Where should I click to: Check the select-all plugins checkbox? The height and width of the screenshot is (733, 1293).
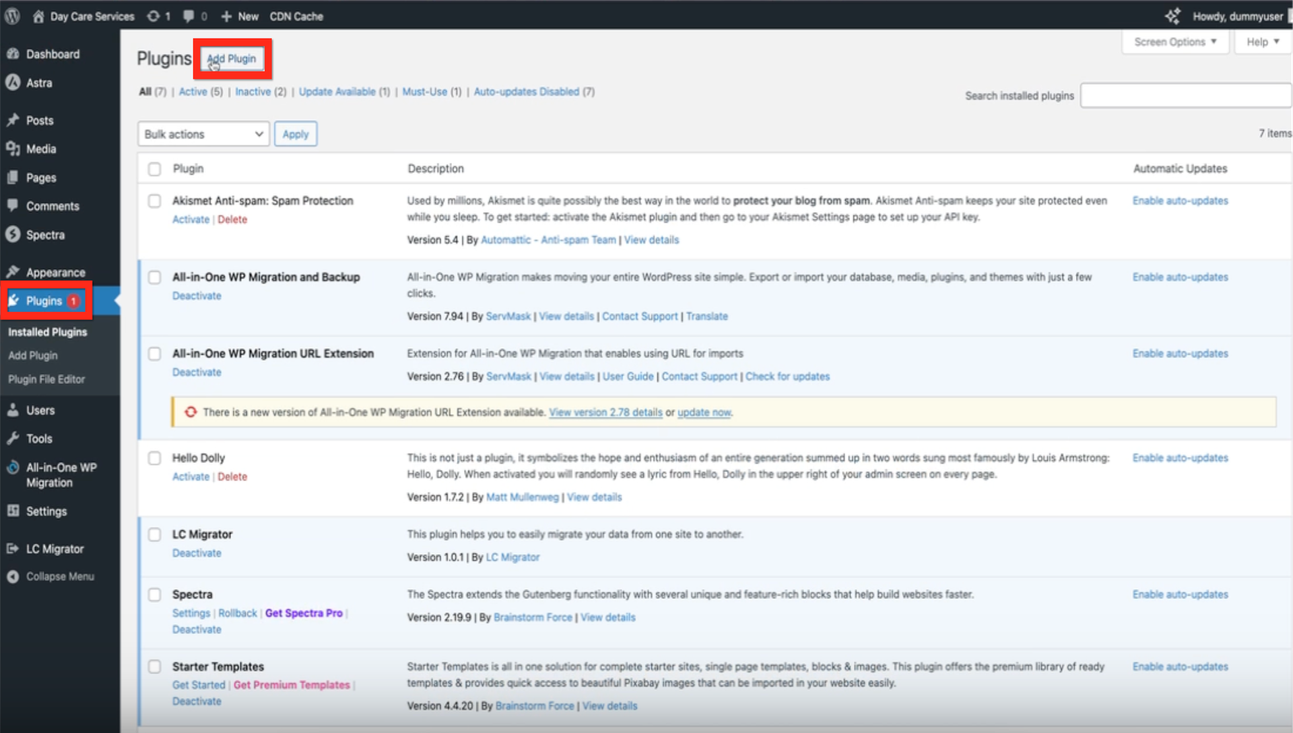(x=154, y=168)
